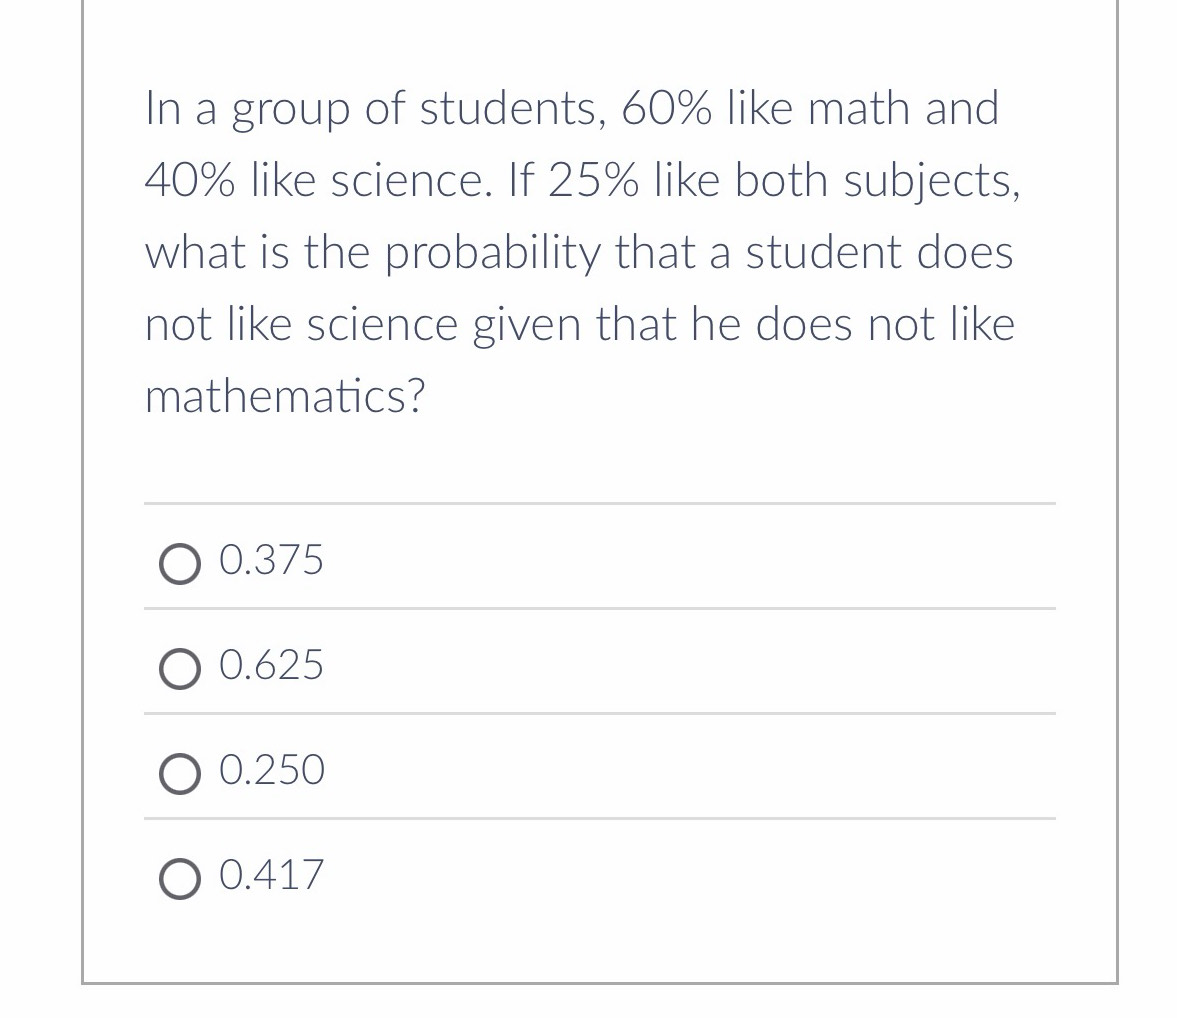Click the 0.250 answer label text
Screen dimensions: 1177x1018
[272, 770]
